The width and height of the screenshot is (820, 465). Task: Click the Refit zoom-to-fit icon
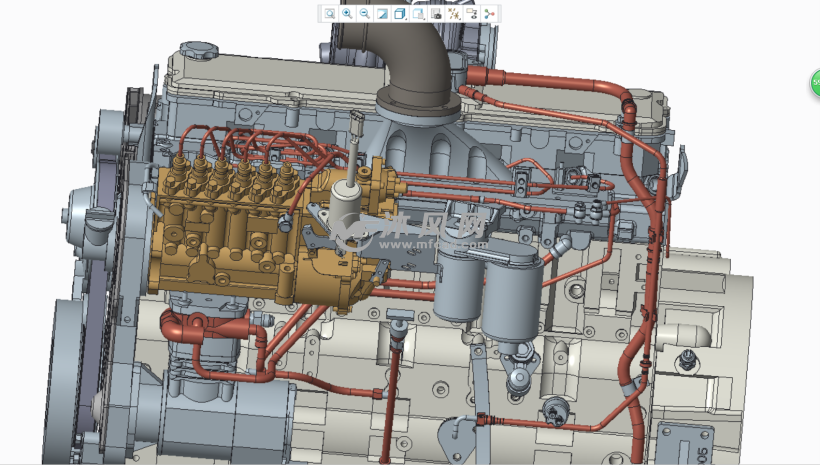(329, 13)
